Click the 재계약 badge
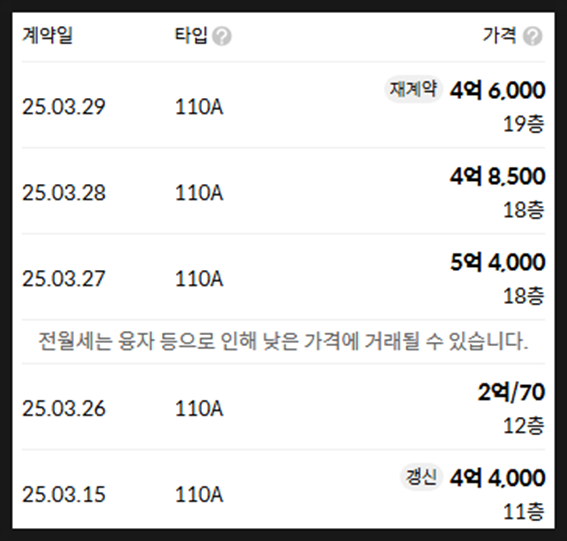This screenshot has height=541, width=567. (x=413, y=89)
